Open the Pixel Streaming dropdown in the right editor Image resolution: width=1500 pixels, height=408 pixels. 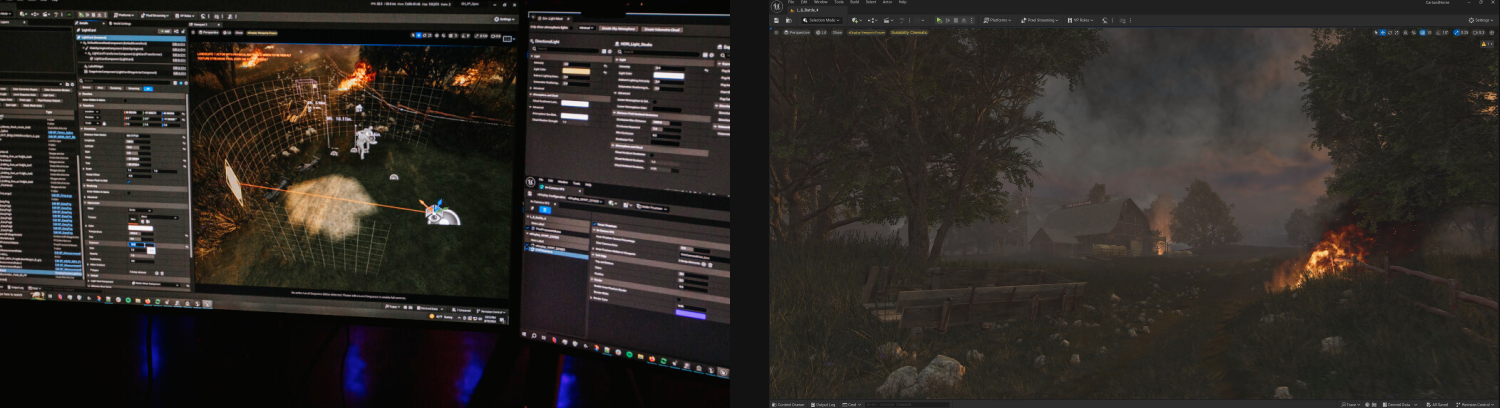(1039, 20)
